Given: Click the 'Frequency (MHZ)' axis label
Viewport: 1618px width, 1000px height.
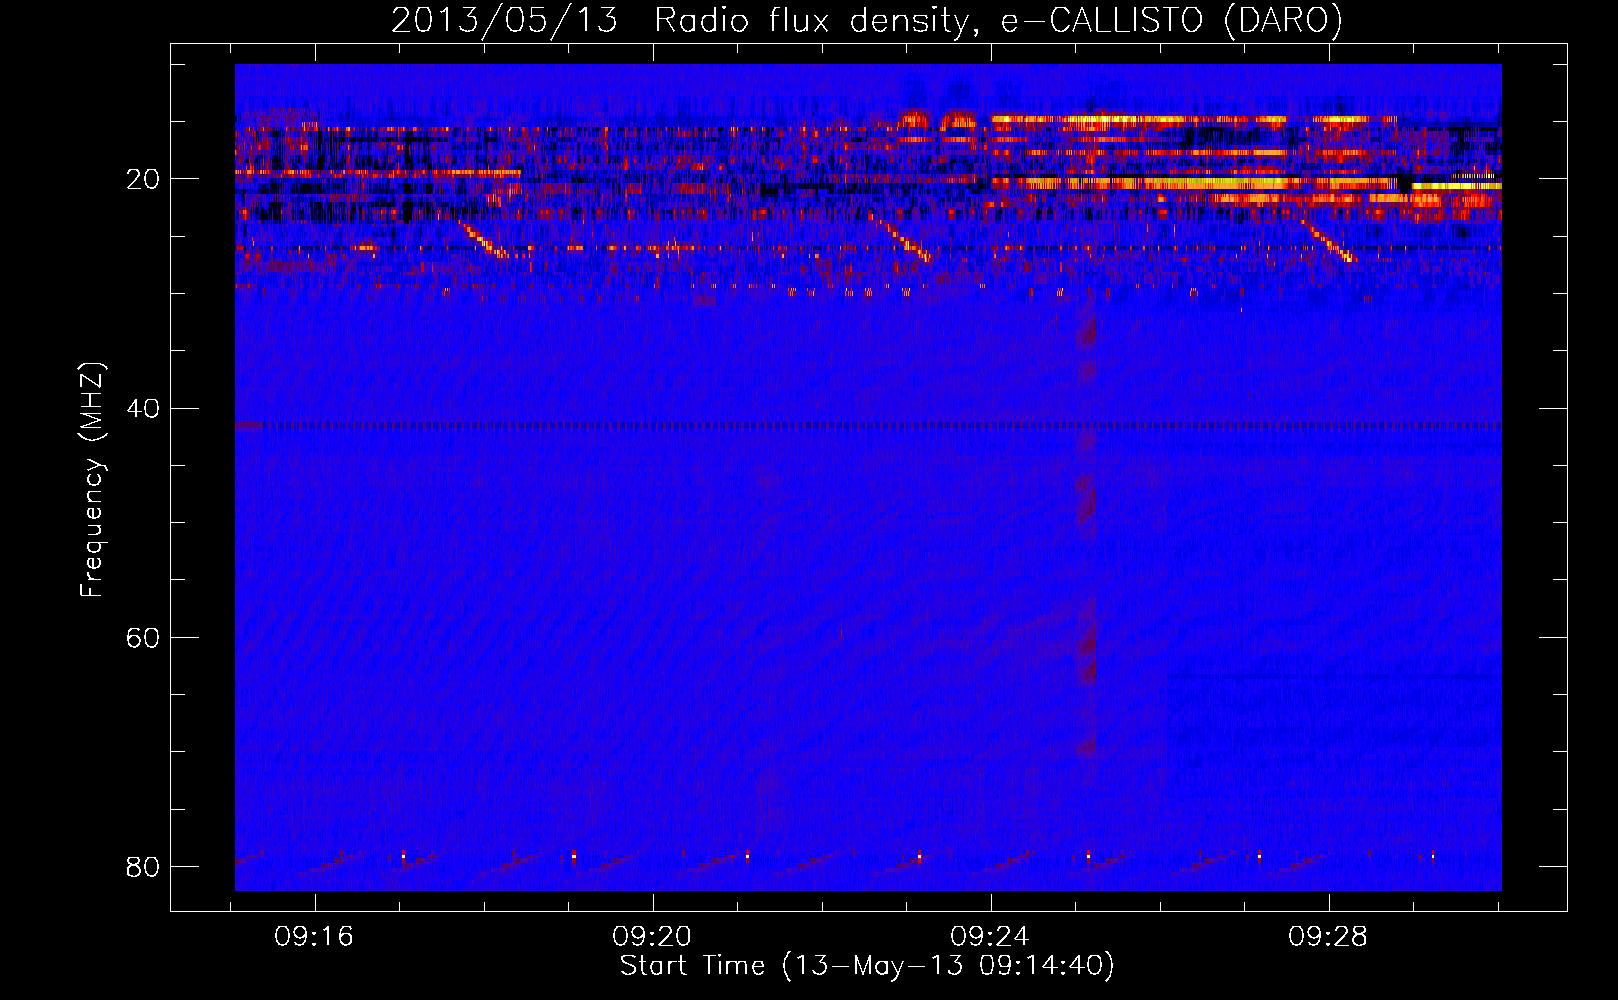Looking at the screenshot, I should [92, 480].
